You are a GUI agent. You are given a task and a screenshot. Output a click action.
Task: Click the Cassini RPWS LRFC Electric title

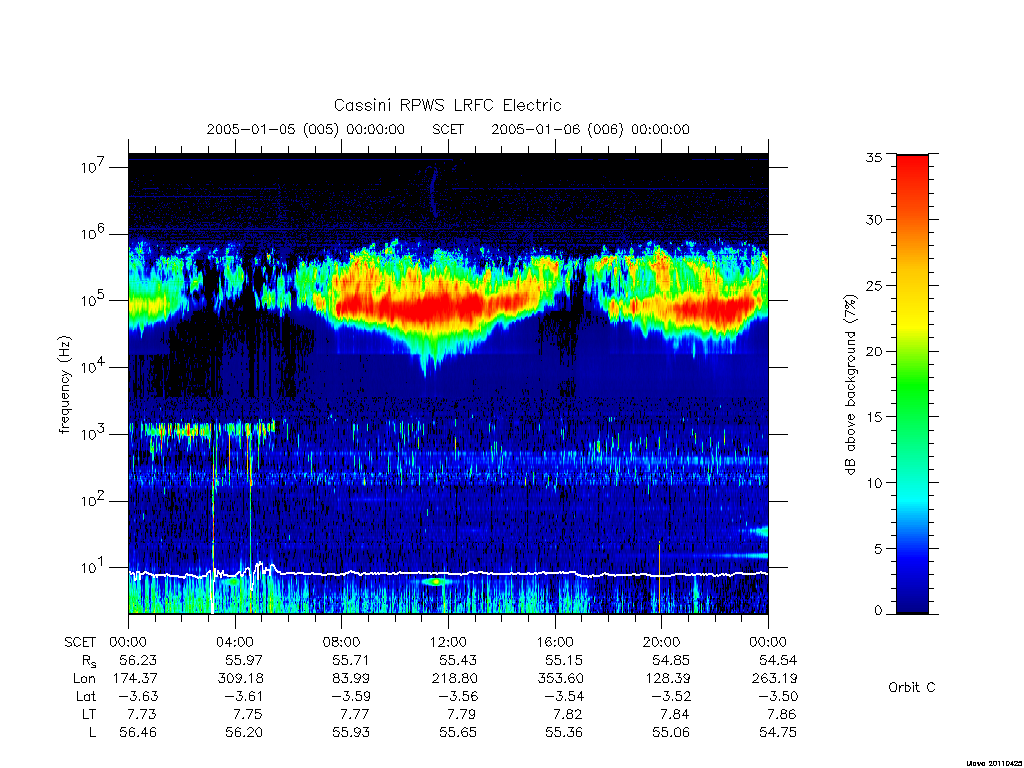[x=447, y=105]
